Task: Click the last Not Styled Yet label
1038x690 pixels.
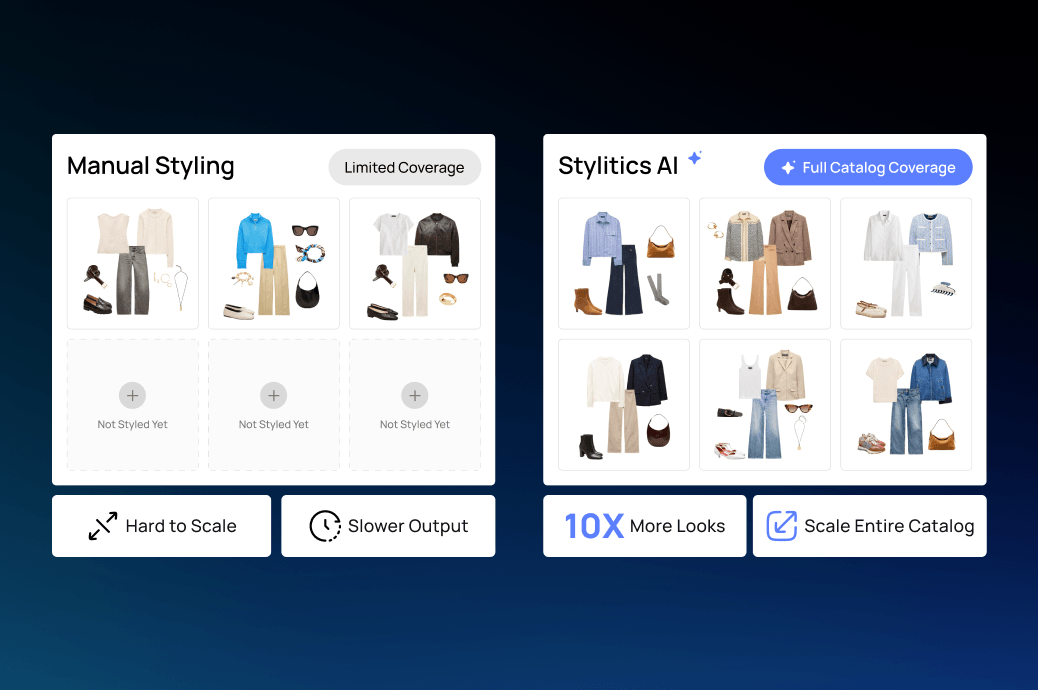Action: pyautogui.click(x=415, y=424)
